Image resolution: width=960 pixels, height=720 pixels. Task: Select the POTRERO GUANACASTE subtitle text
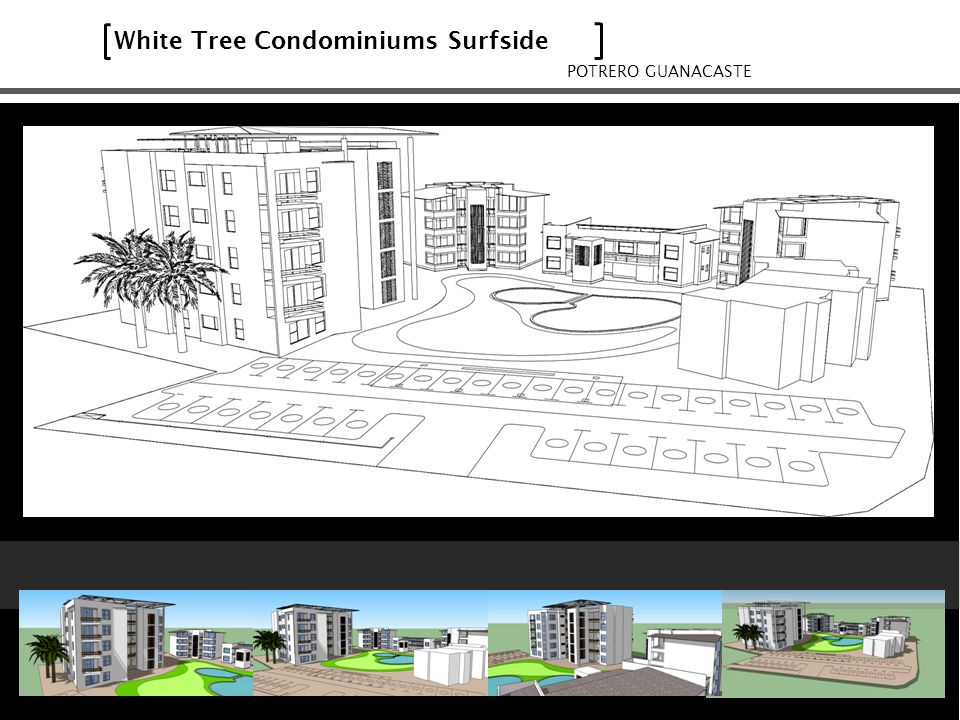(x=659, y=71)
